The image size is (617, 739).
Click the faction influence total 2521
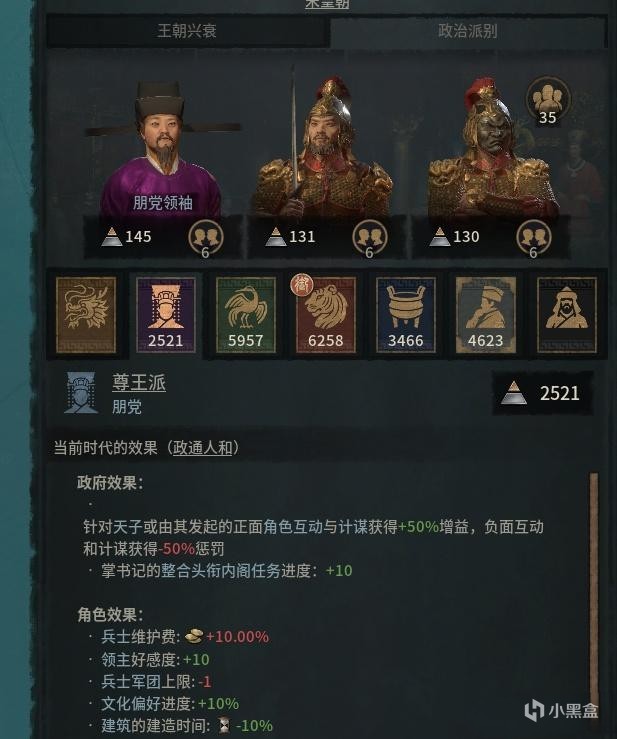(x=543, y=393)
